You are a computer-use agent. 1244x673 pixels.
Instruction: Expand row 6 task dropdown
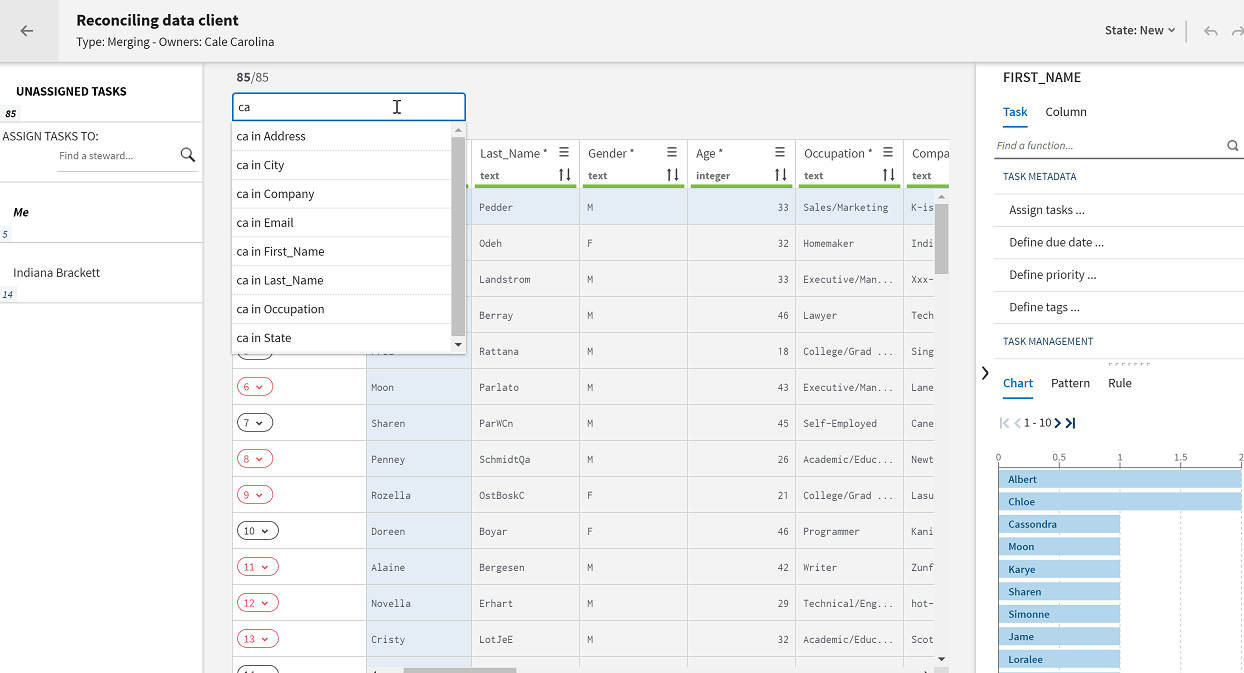tap(254, 387)
